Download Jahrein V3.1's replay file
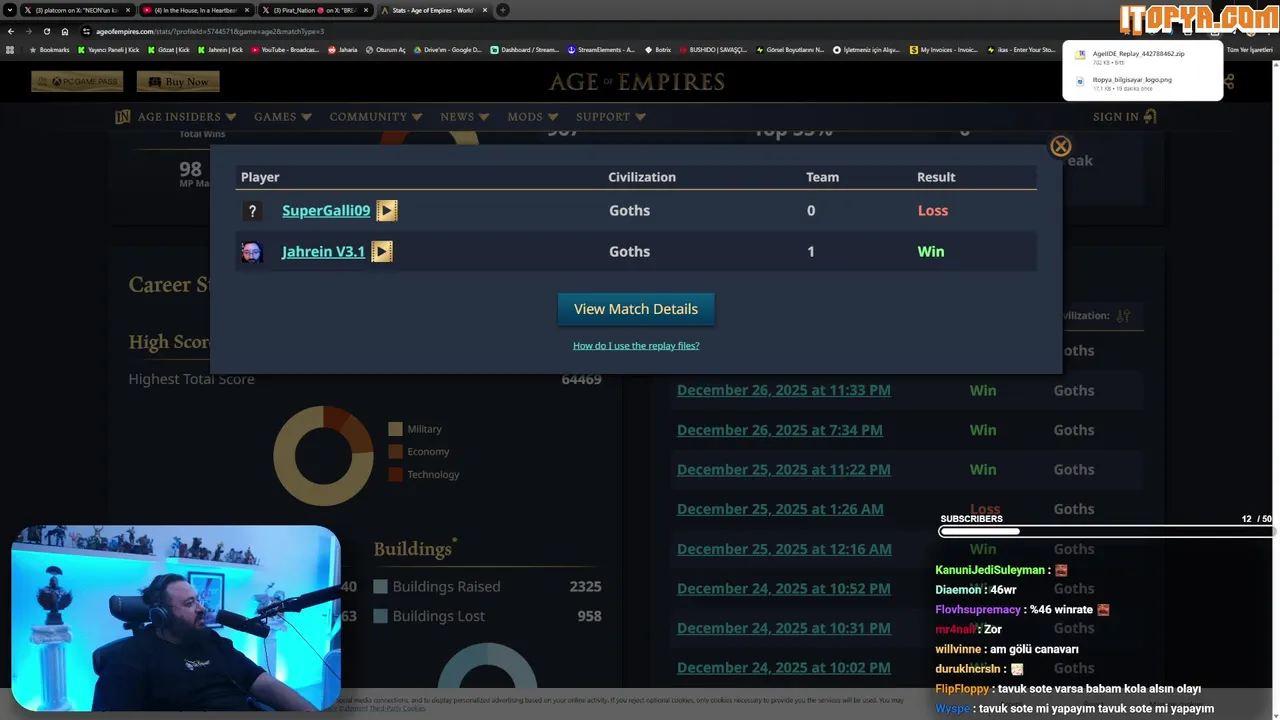 (382, 251)
